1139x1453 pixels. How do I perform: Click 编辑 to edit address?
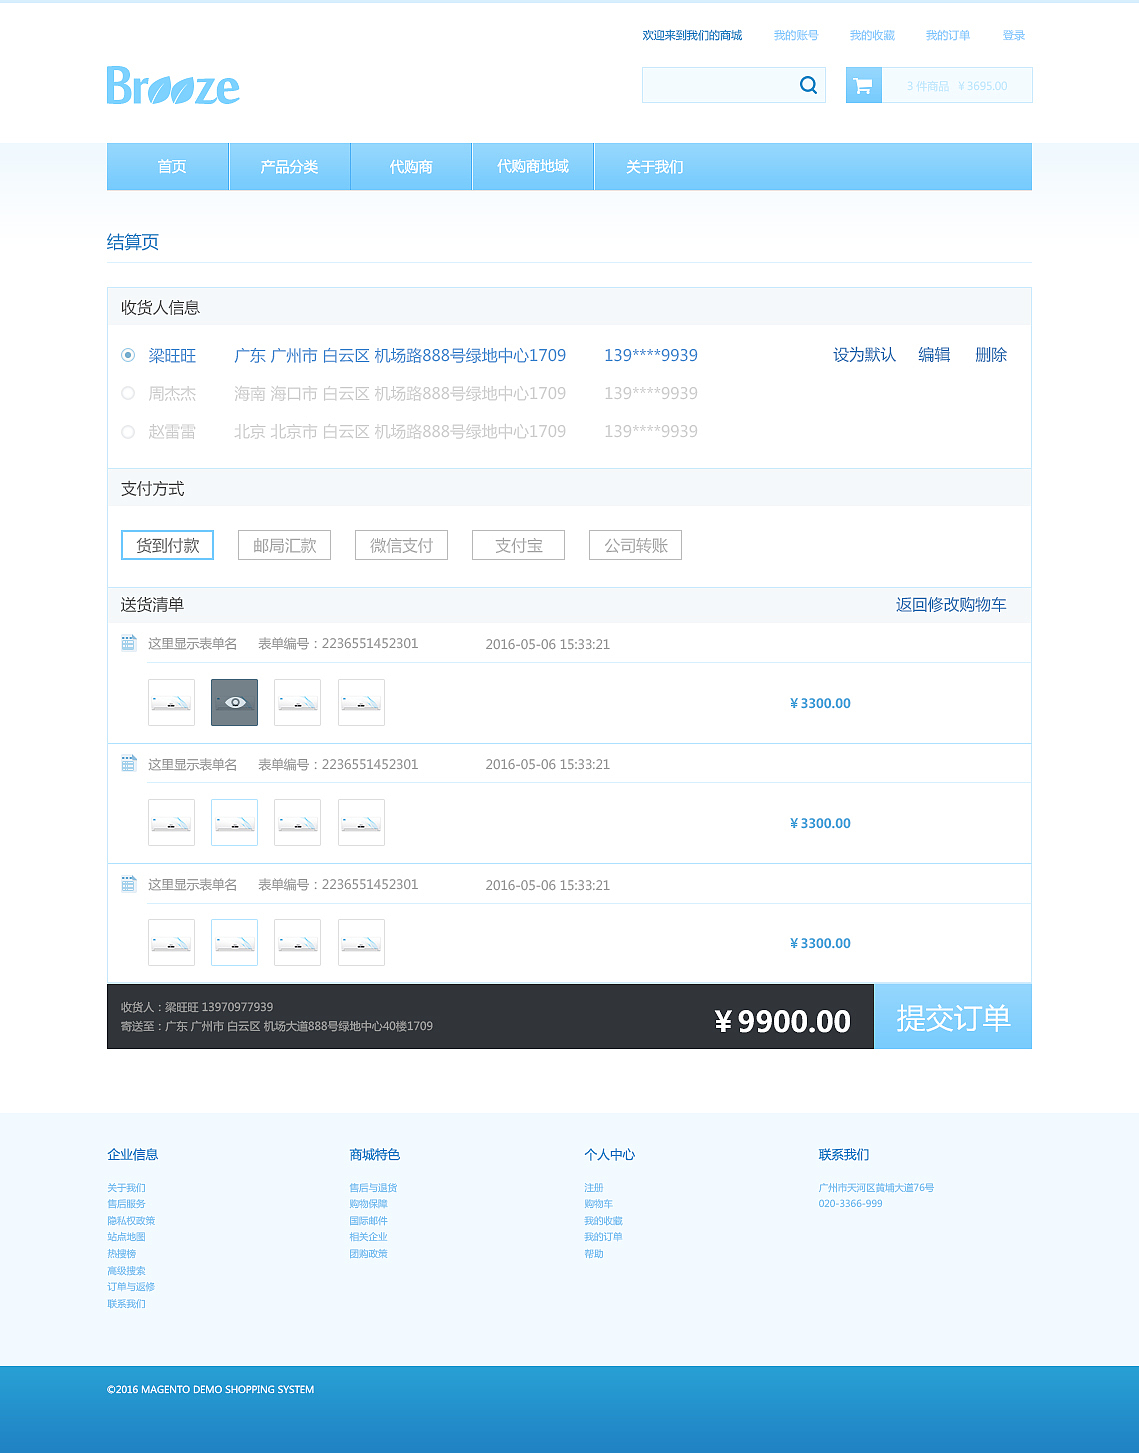[x=934, y=355]
